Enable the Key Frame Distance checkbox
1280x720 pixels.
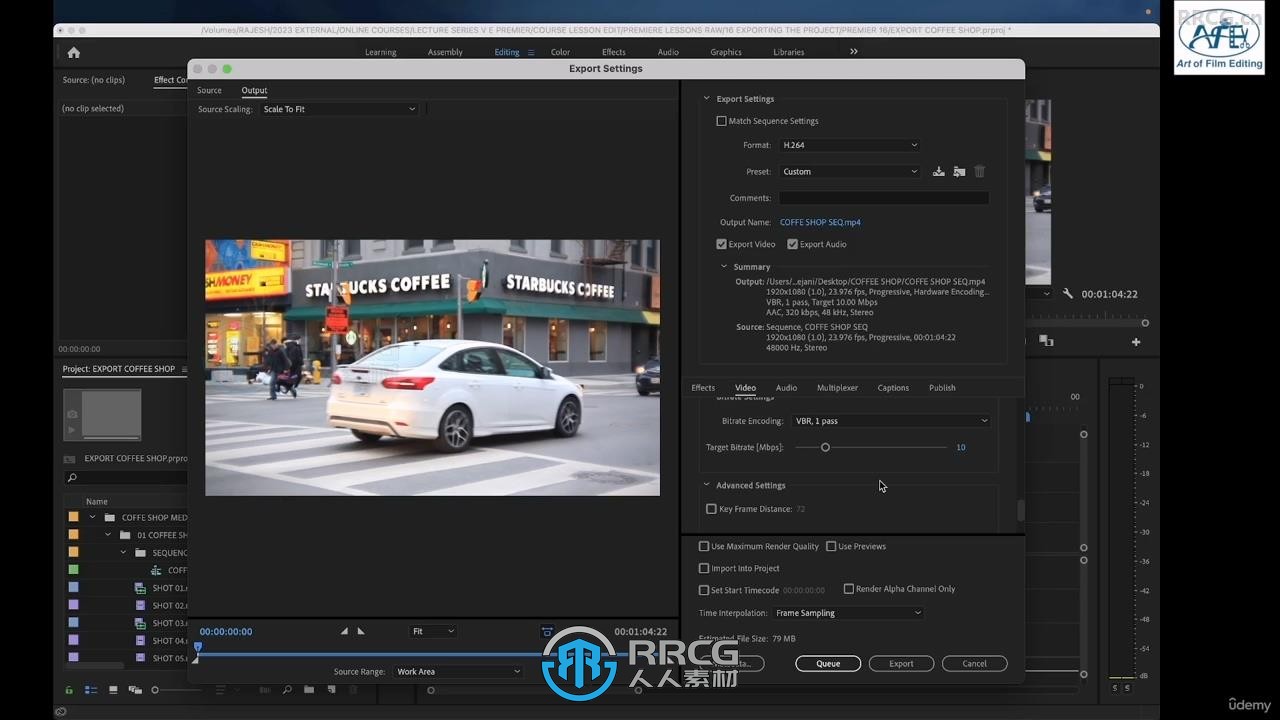[x=712, y=509]
